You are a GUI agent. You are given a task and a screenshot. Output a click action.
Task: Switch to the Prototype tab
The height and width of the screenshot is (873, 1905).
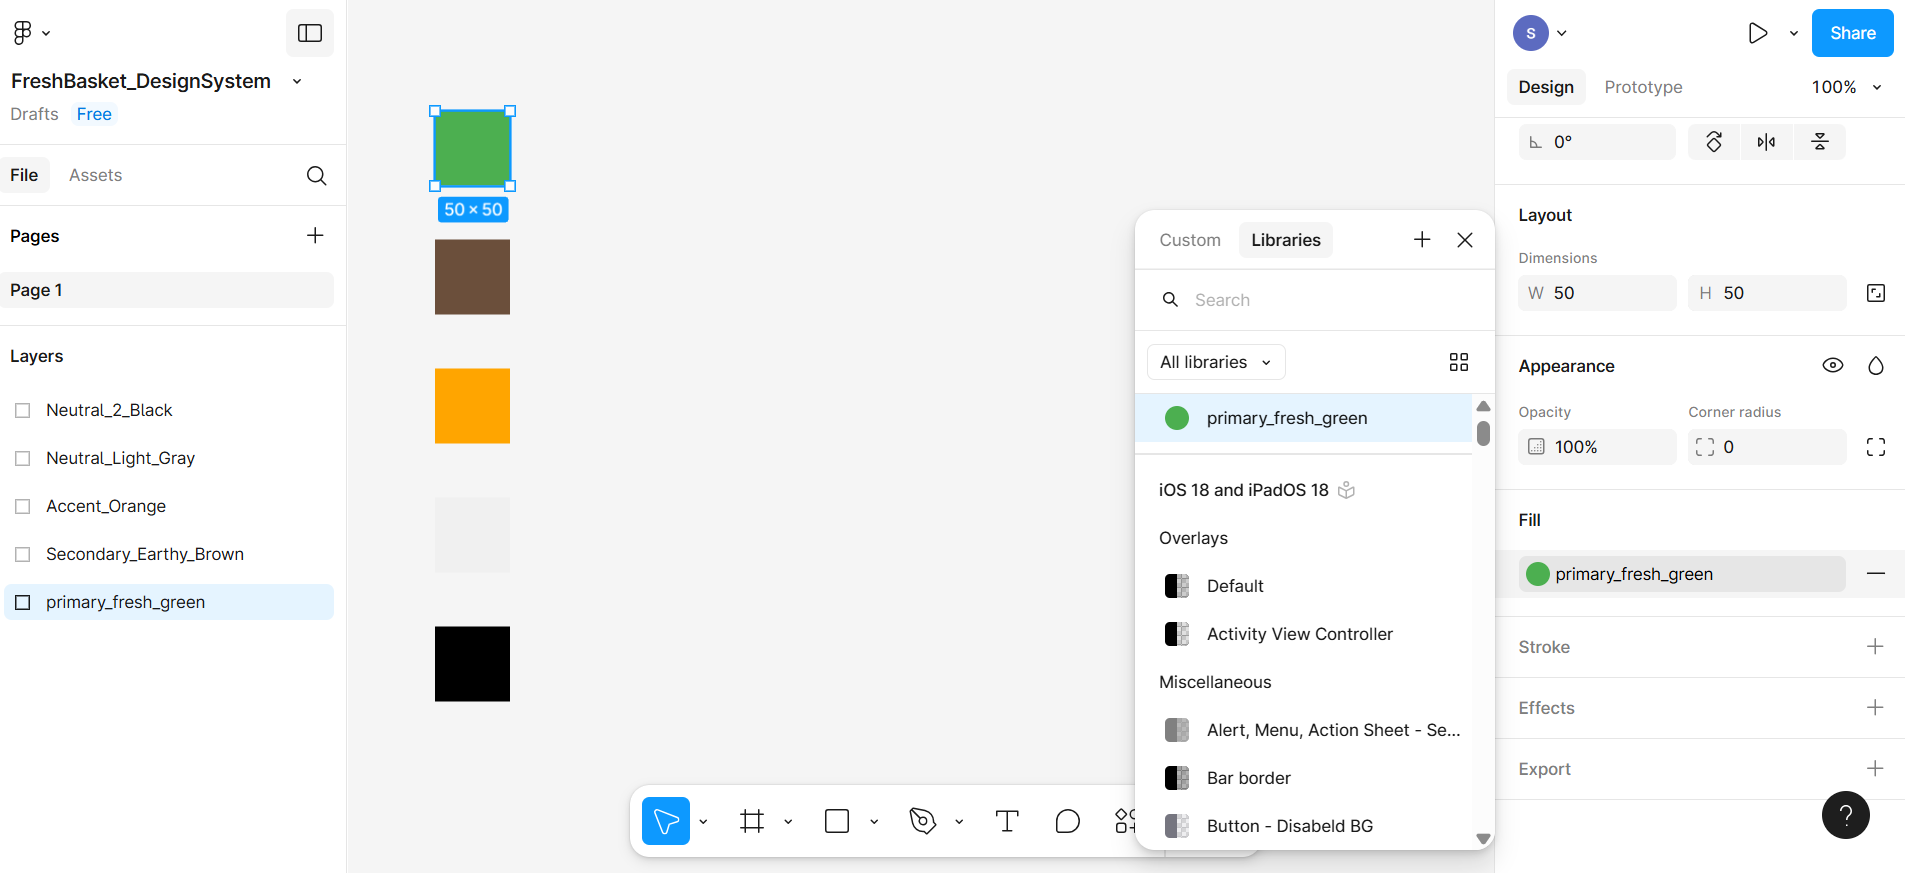[1643, 87]
